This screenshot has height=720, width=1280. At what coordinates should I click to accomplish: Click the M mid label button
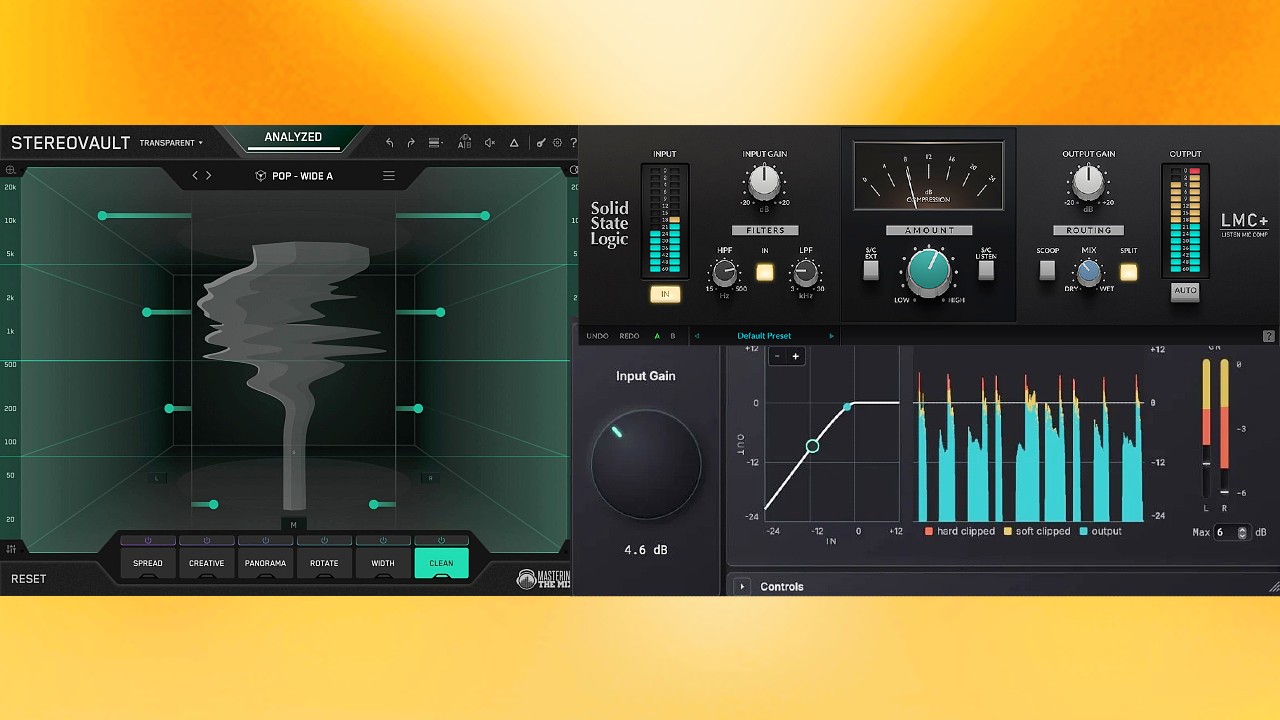(x=294, y=524)
